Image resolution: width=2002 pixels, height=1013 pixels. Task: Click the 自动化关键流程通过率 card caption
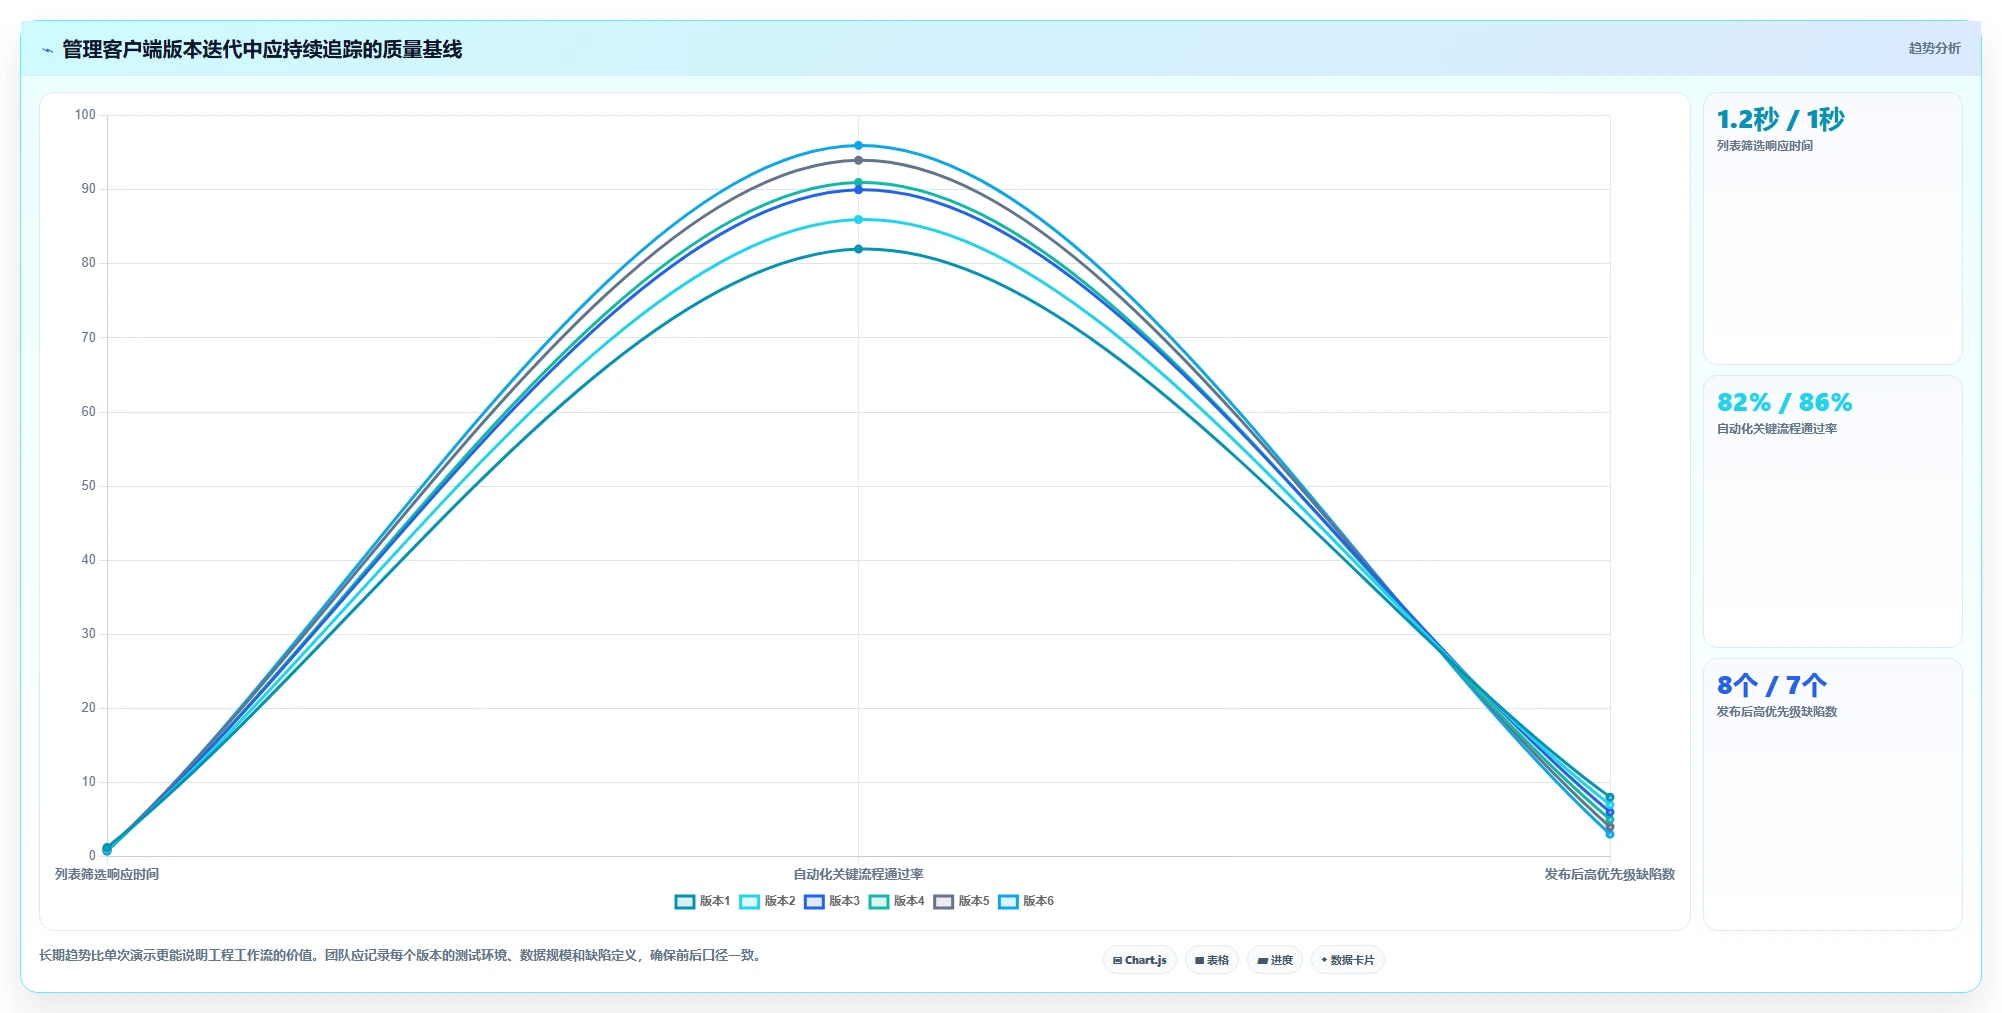(1777, 429)
